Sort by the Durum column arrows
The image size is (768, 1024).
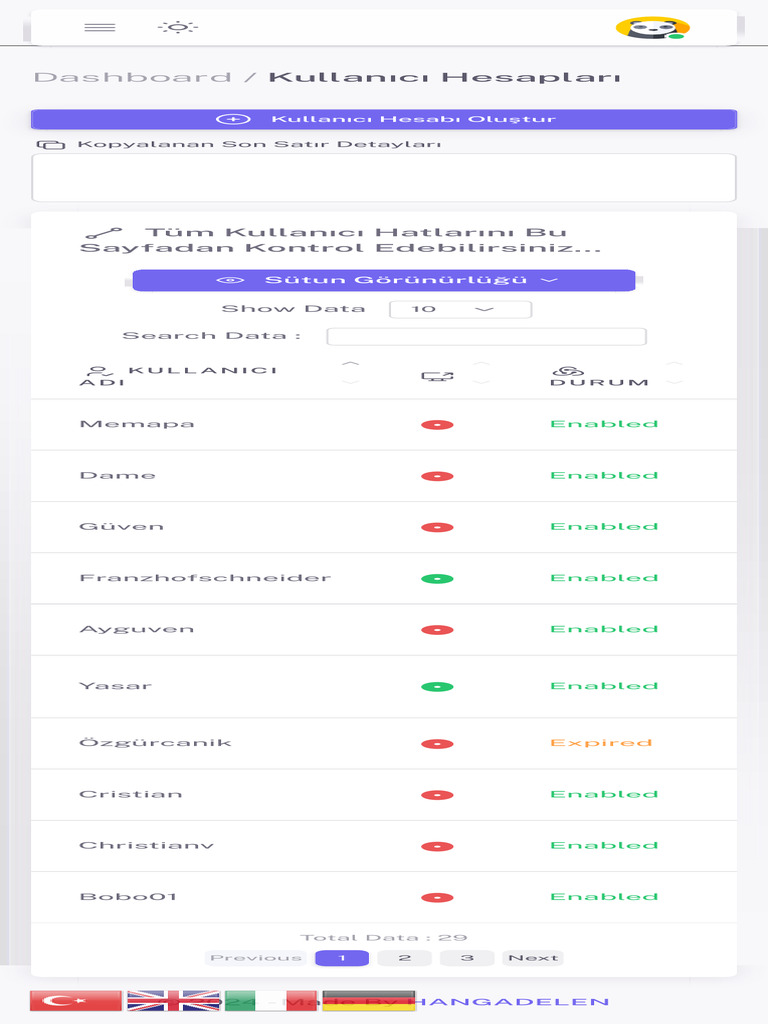pos(675,374)
